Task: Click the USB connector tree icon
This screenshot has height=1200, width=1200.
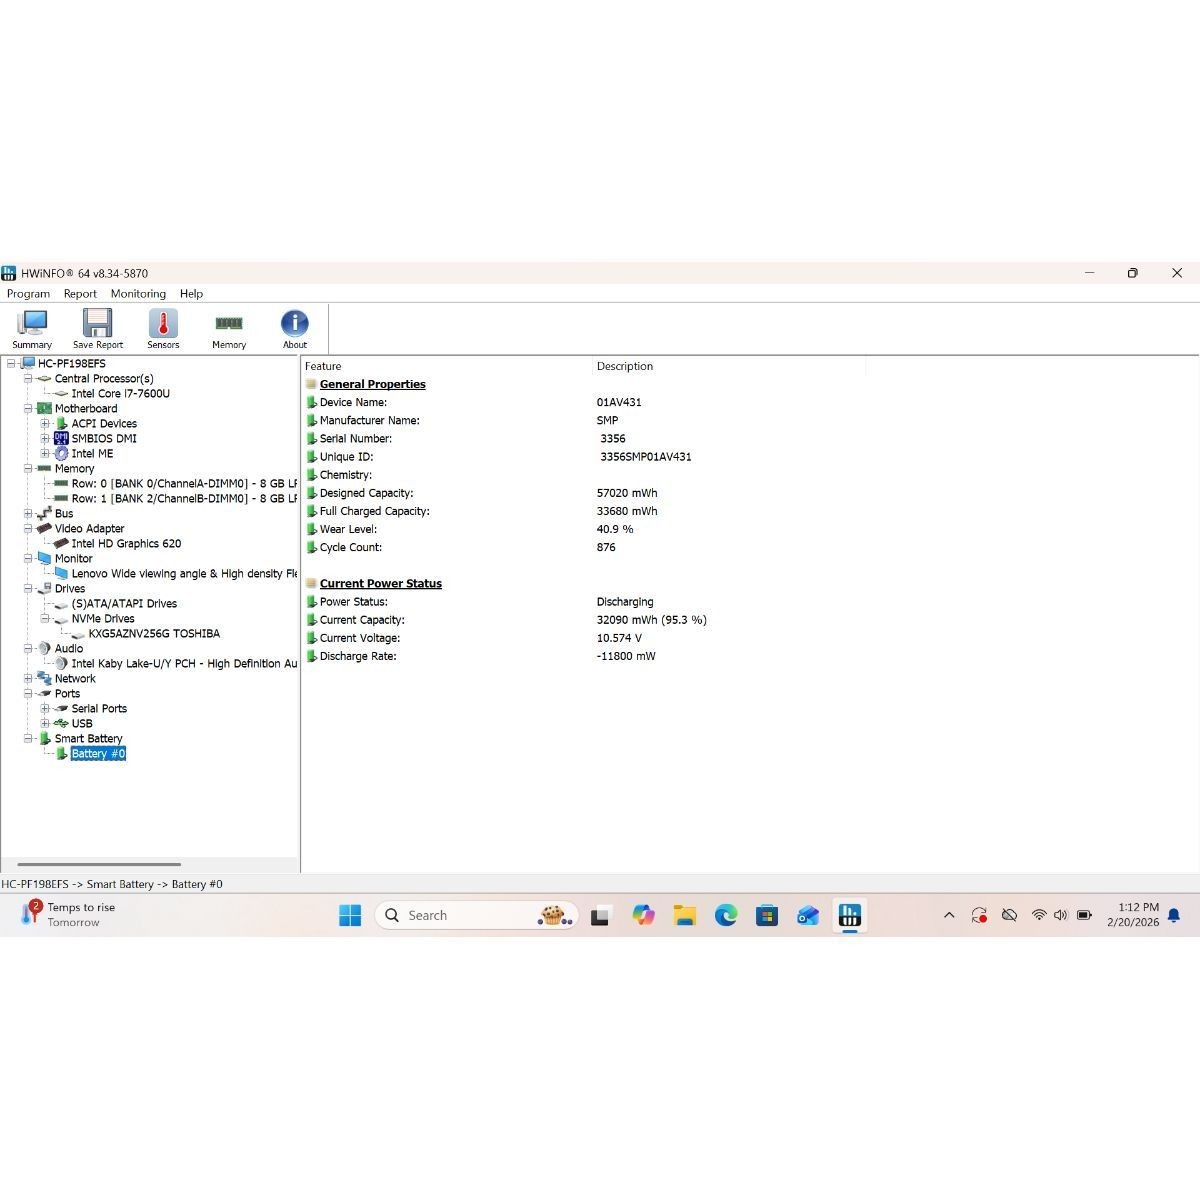Action: coord(61,723)
